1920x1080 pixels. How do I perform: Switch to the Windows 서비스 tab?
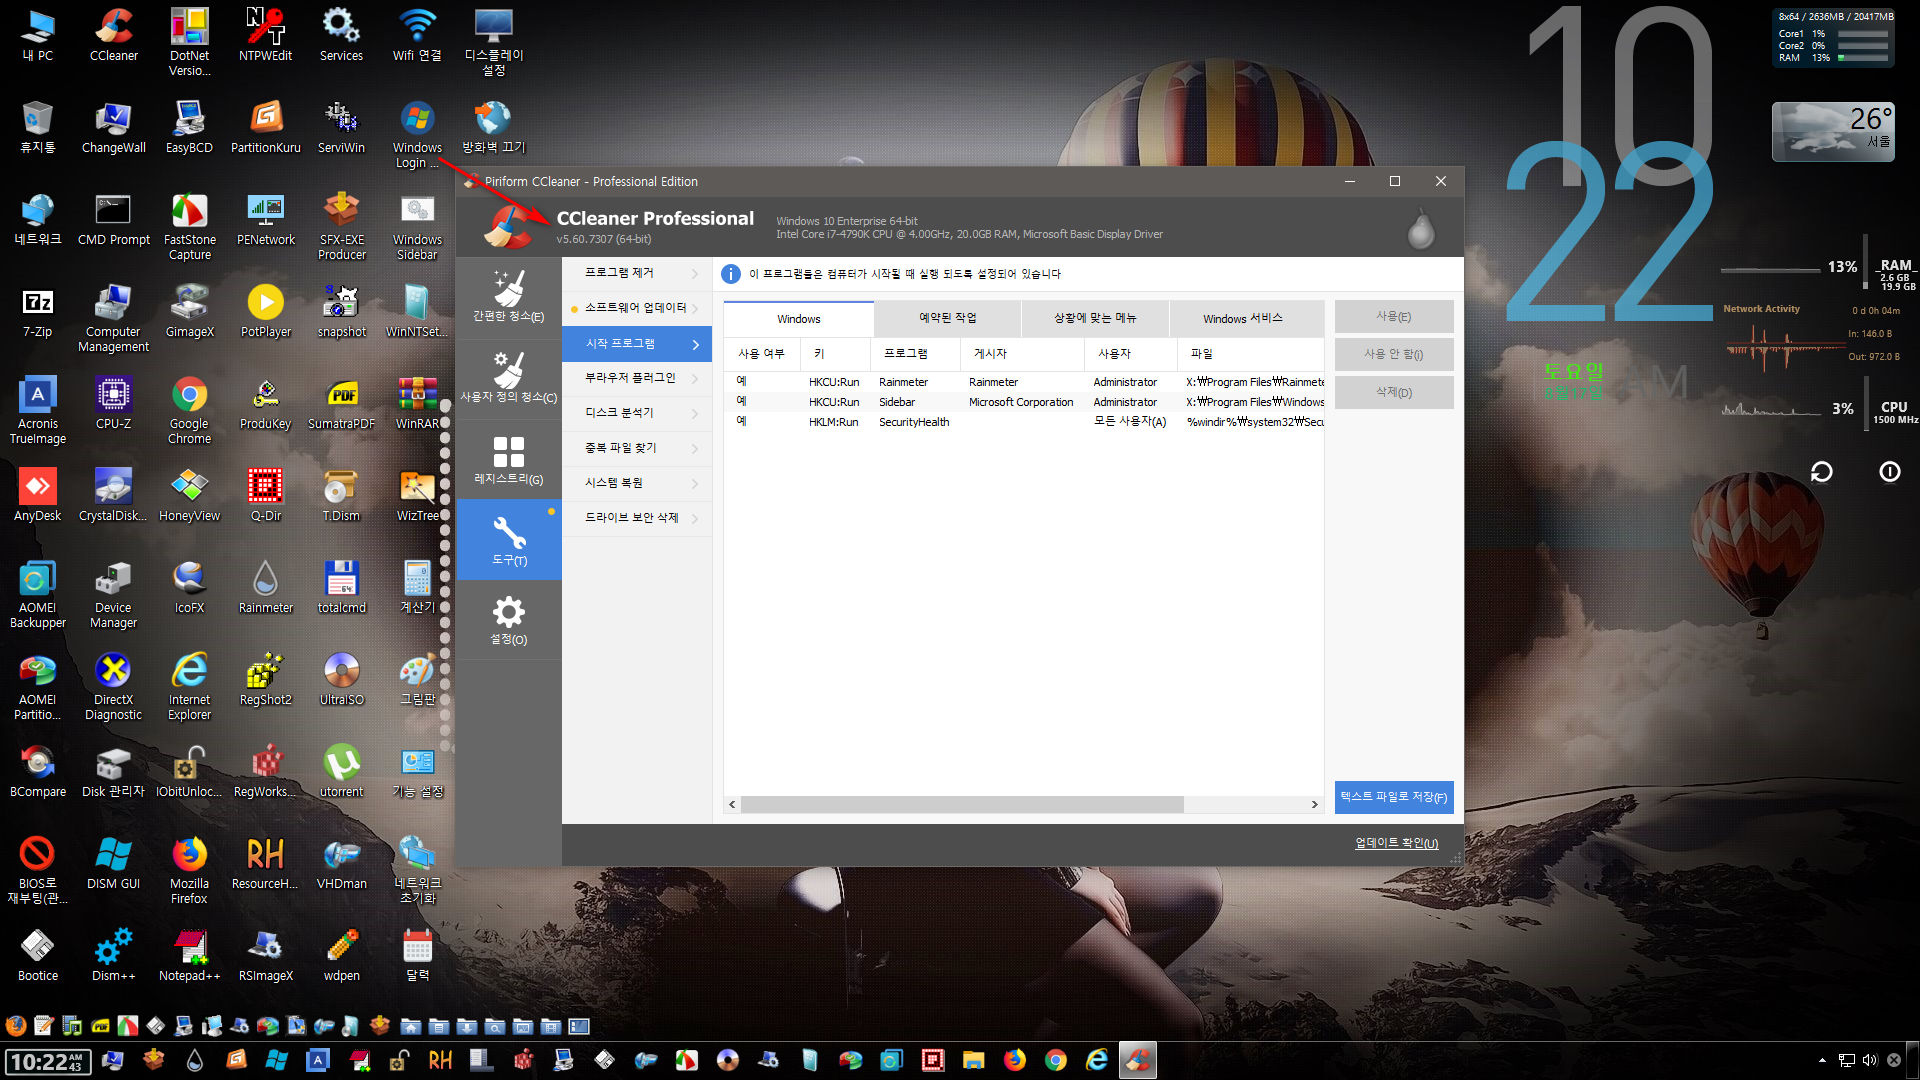click(x=1246, y=318)
